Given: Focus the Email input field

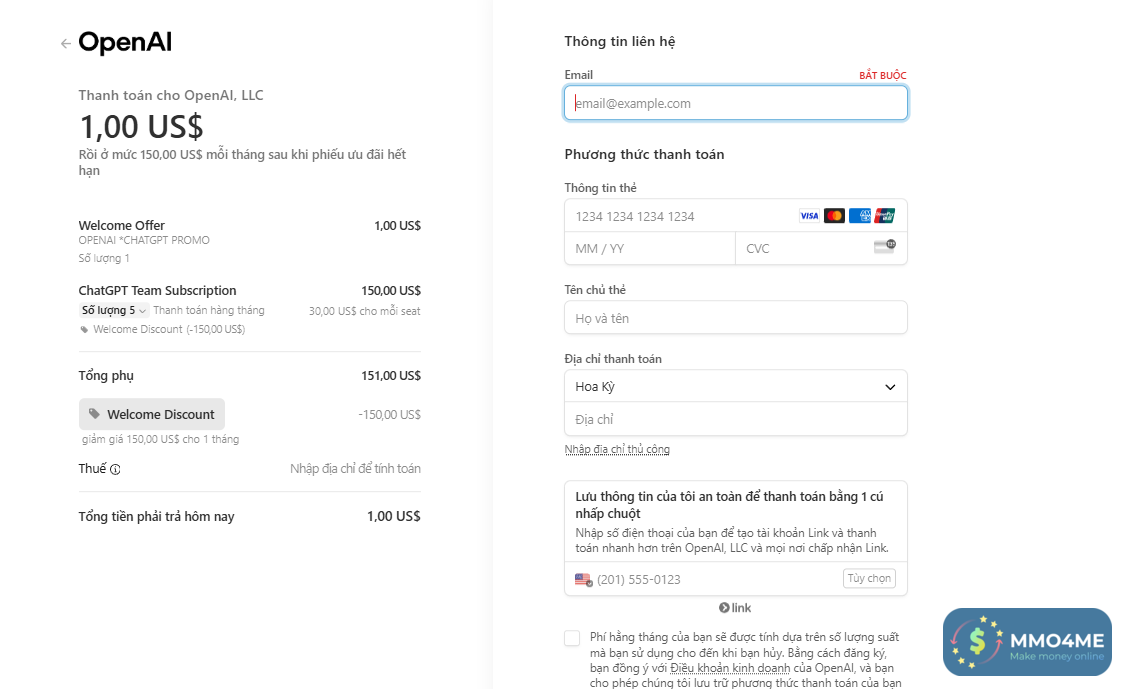Looking at the screenshot, I should [735, 103].
